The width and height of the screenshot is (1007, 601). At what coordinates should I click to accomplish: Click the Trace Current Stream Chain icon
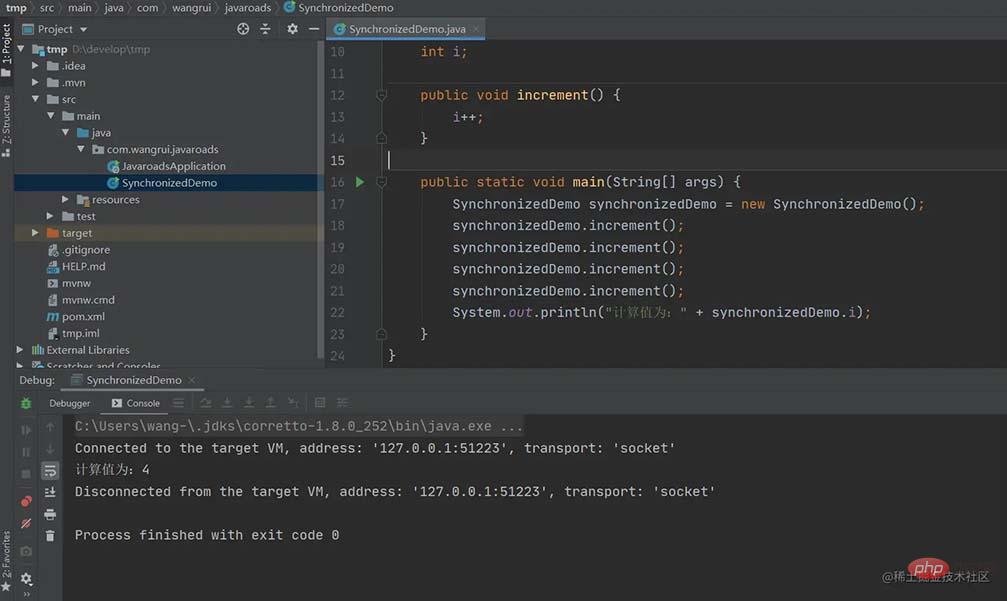(342, 403)
